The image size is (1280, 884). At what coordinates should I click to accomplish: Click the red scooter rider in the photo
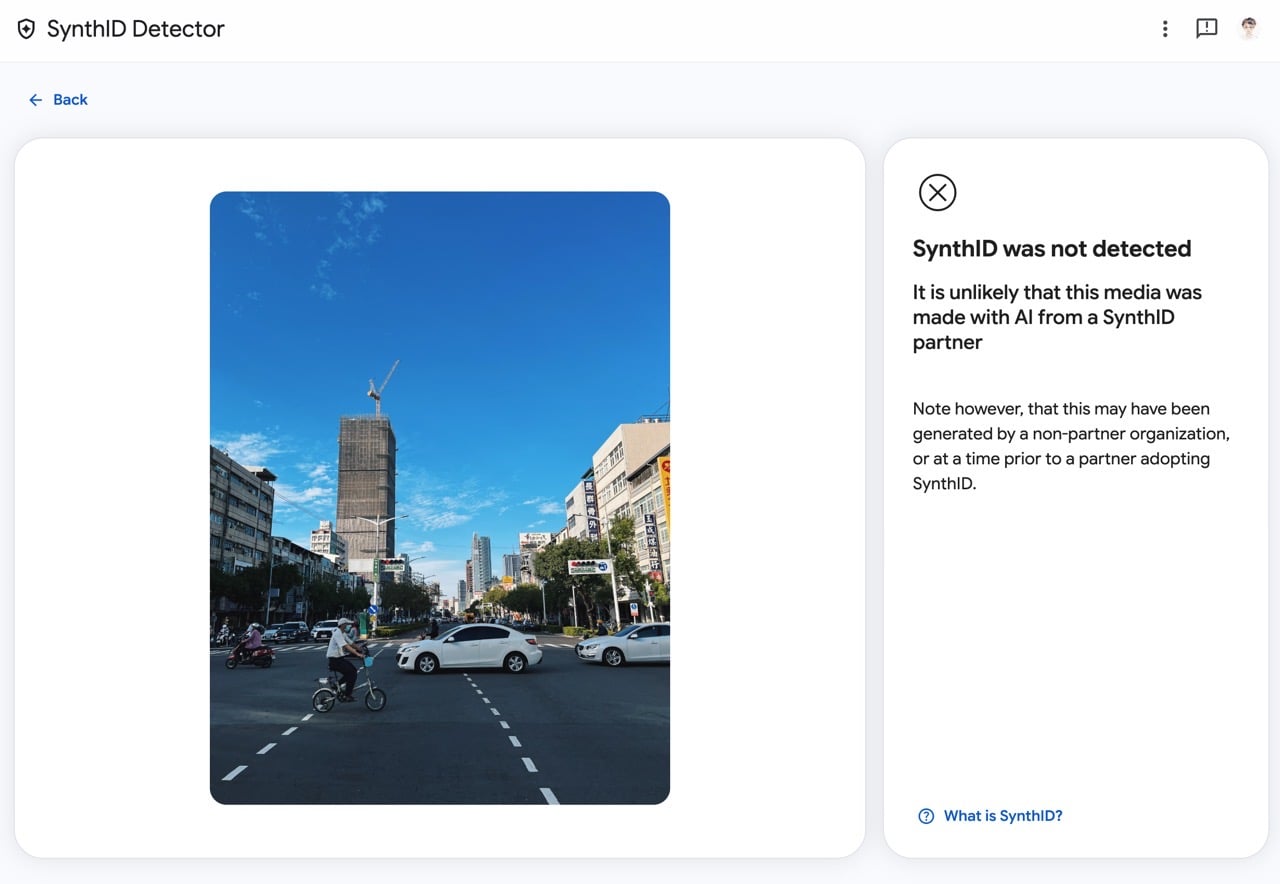tap(250, 648)
